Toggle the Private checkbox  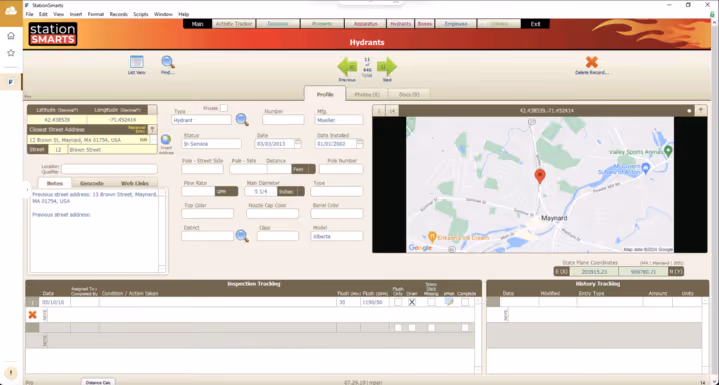click(x=223, y=108)
